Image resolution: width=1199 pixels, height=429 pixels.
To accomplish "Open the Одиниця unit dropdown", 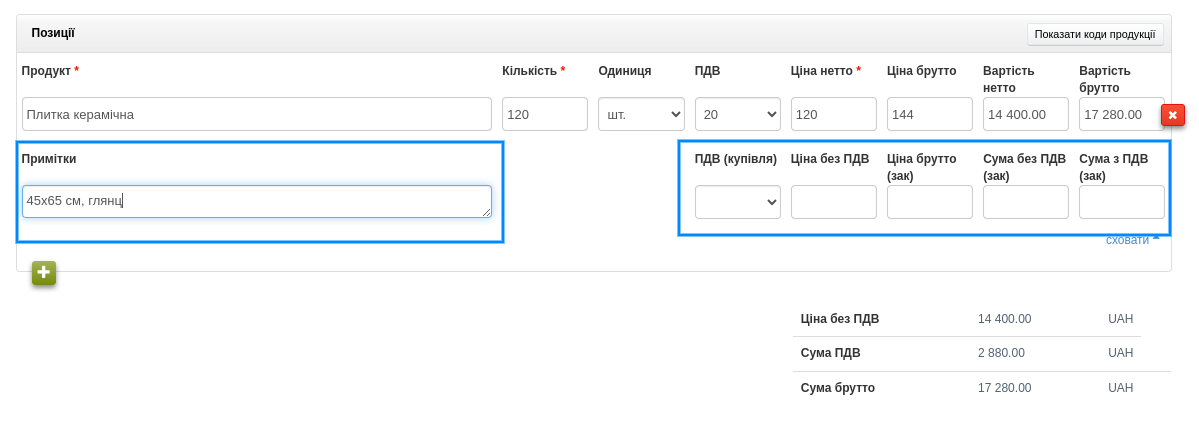I will pyautogui.click(x=641, y=114).
